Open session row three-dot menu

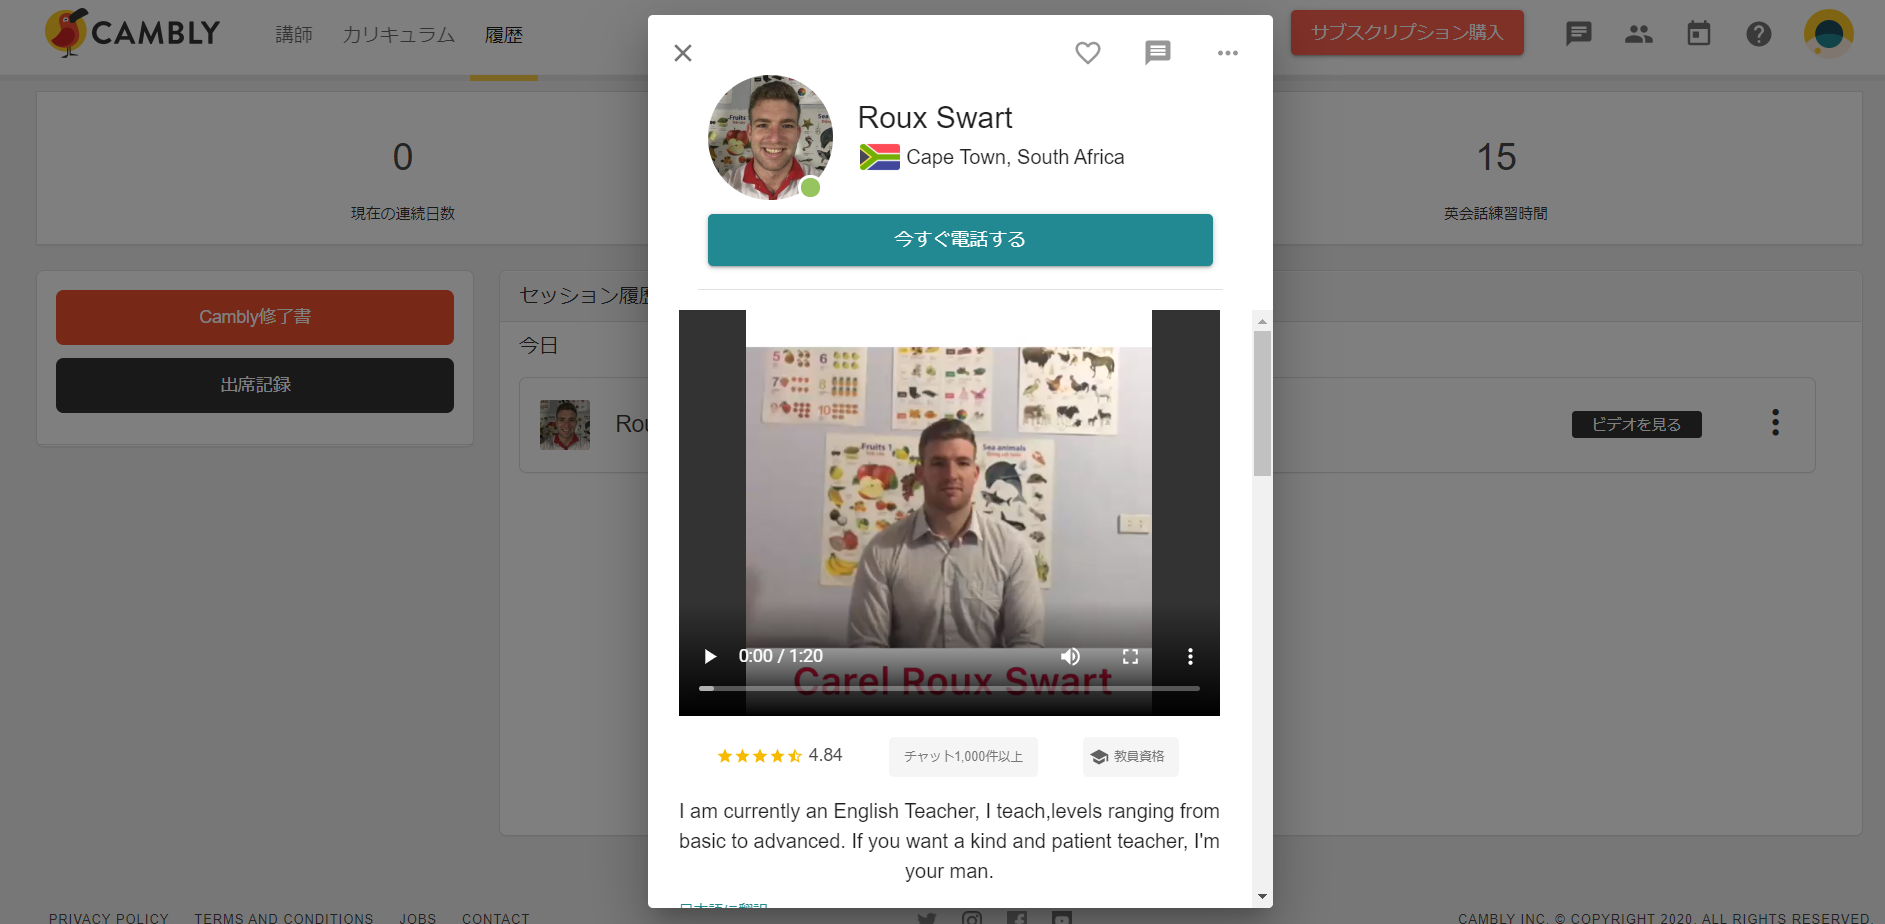(1775, 423)
